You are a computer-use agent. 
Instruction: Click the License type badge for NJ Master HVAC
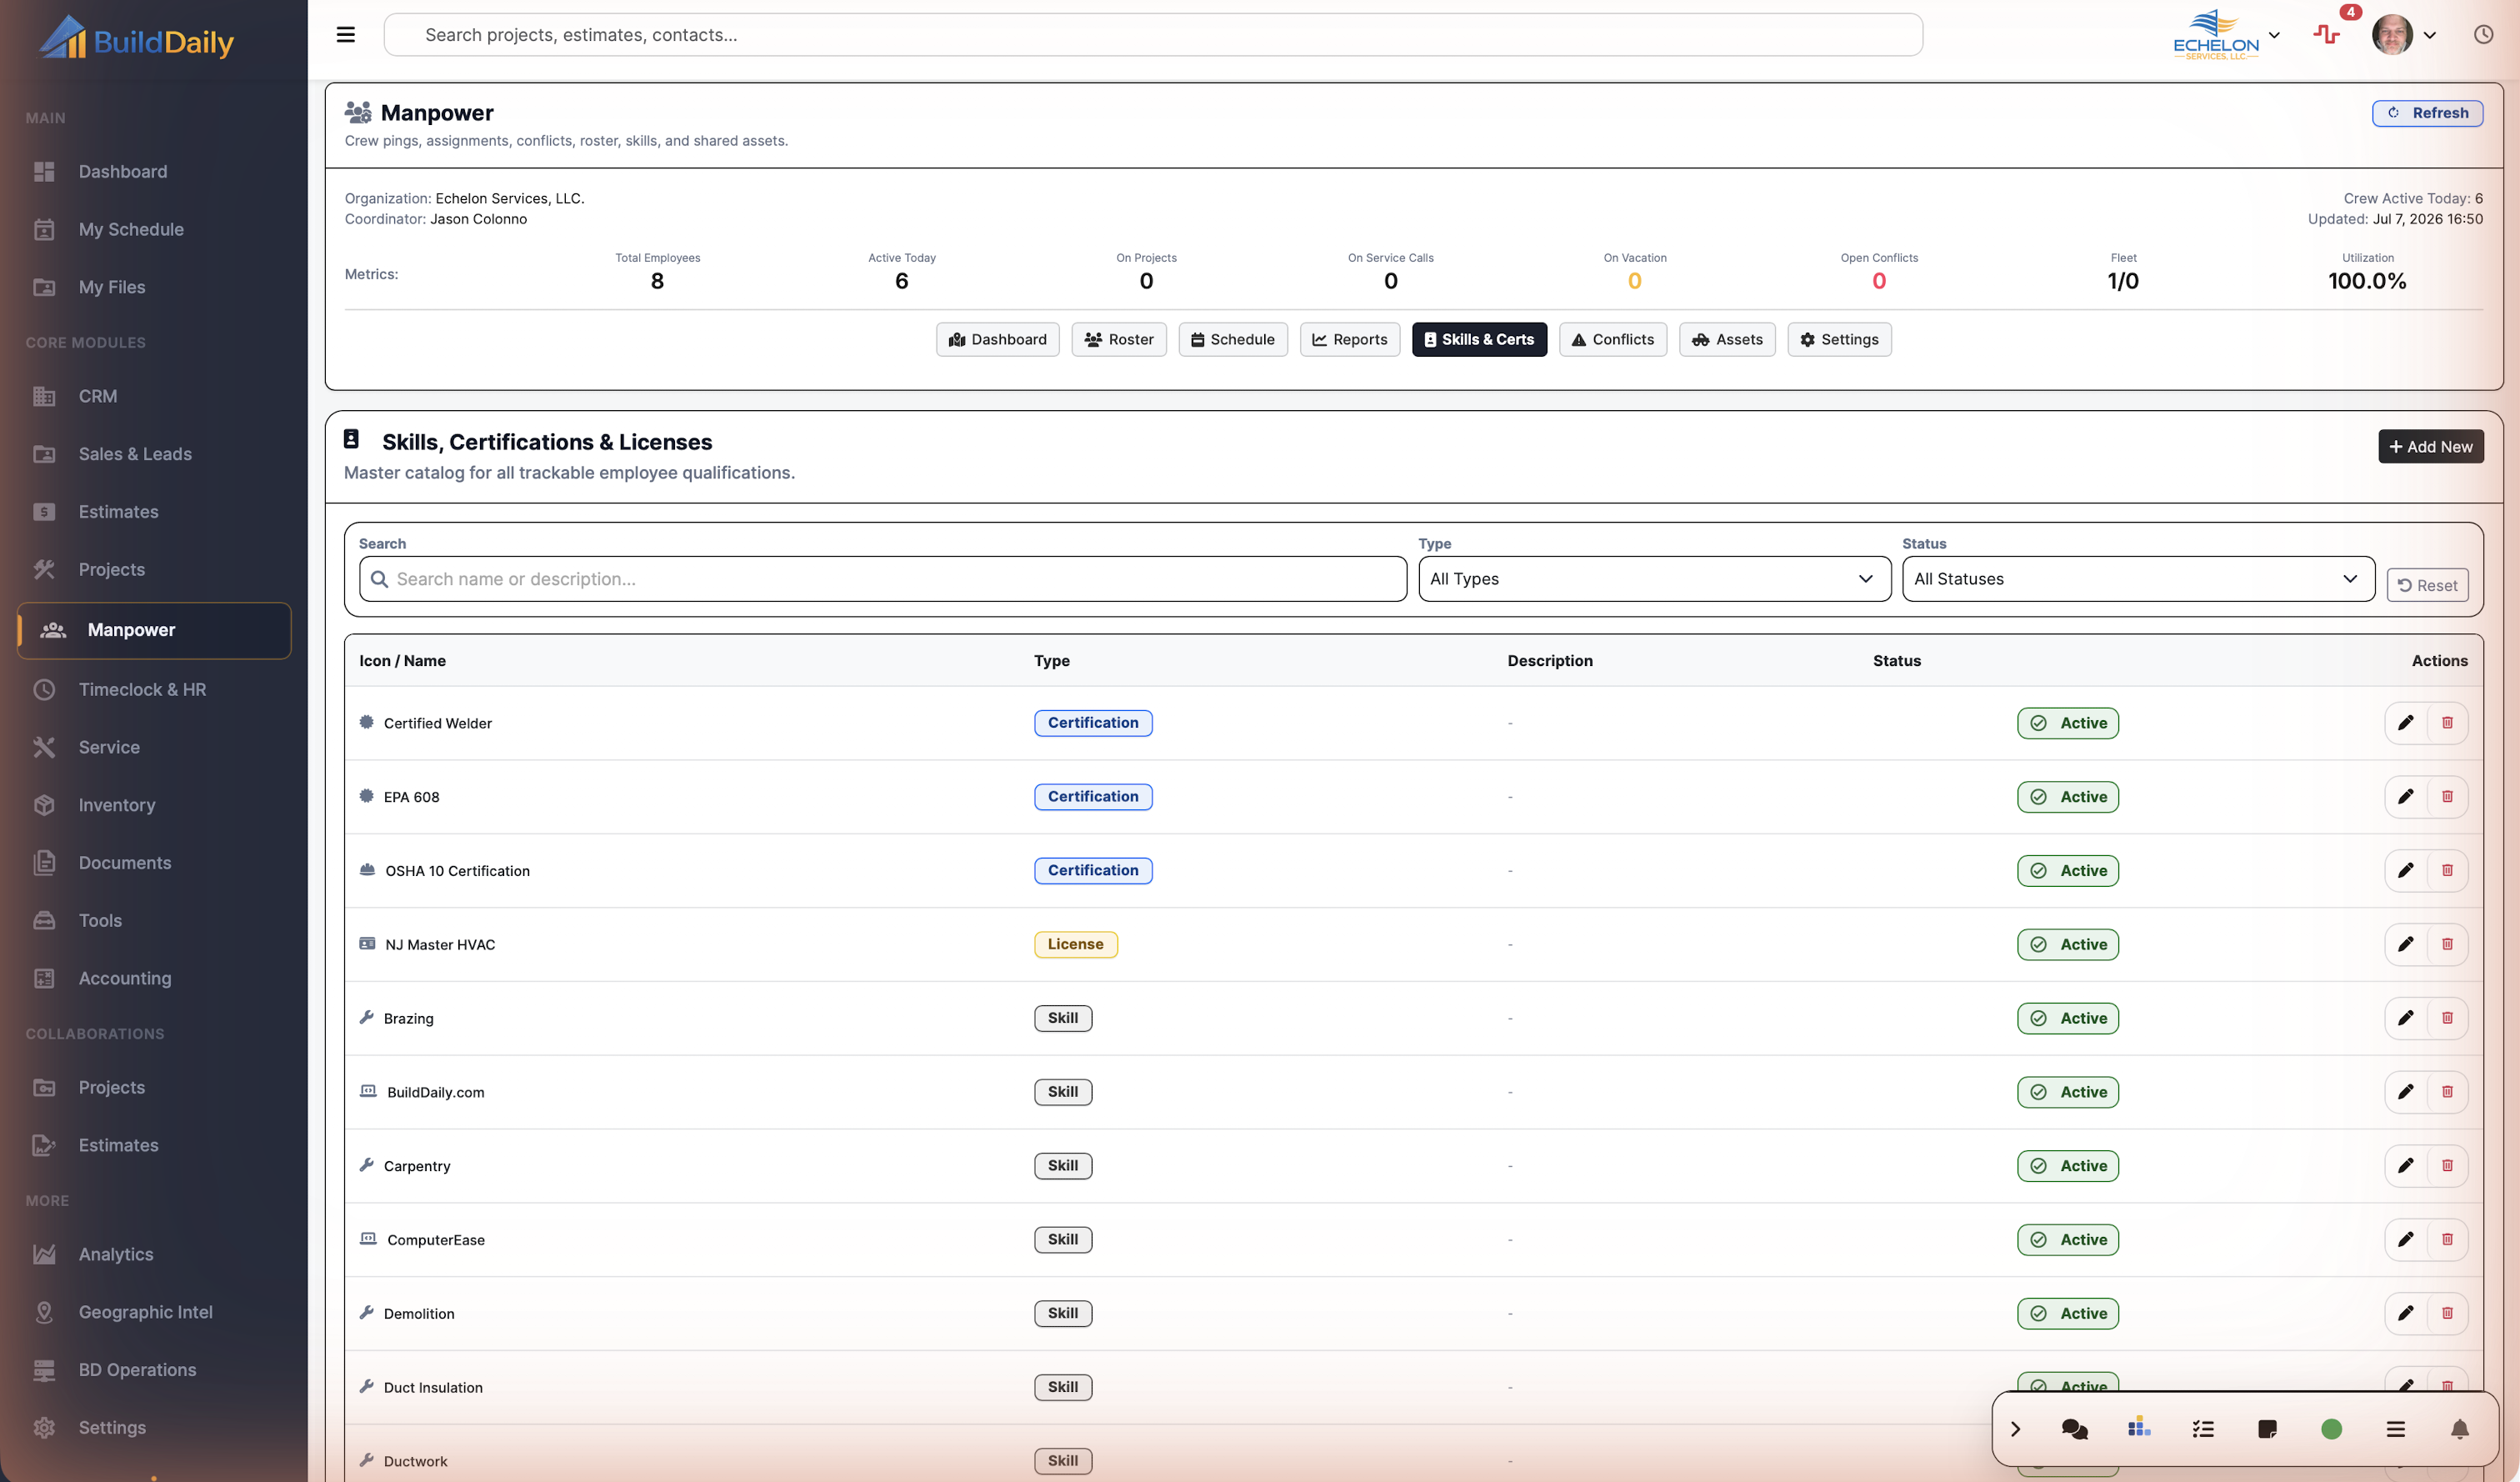pos(1076,944)
